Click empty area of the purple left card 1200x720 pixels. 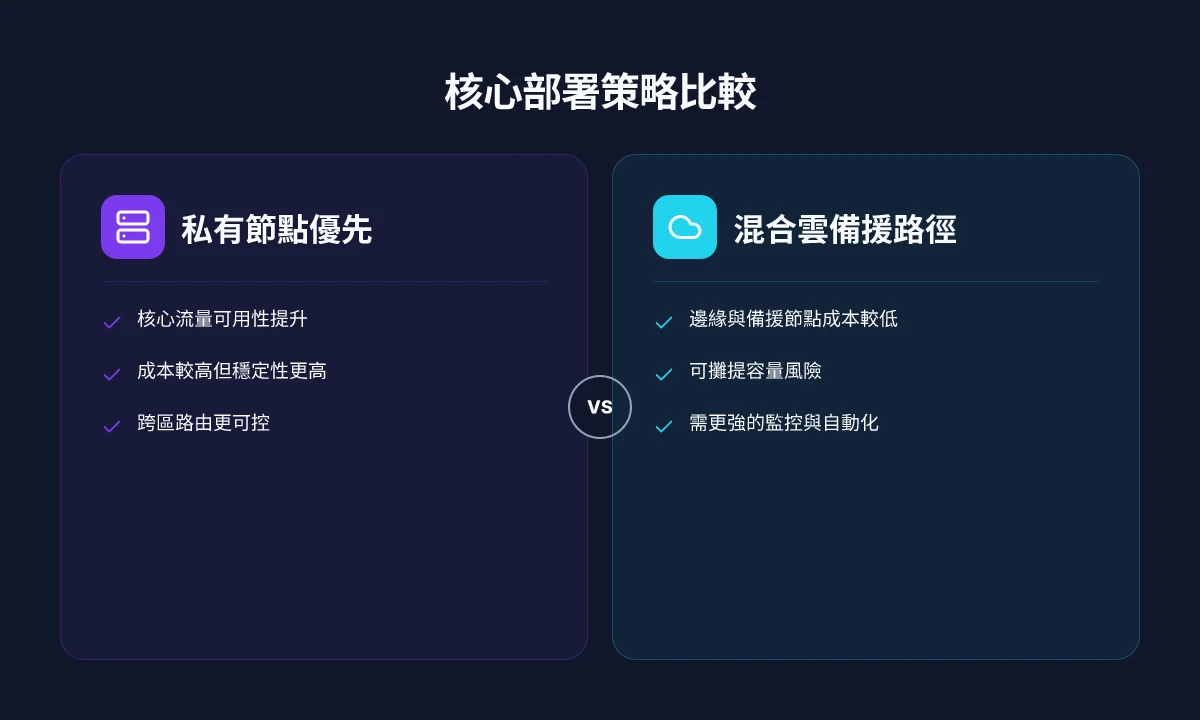(x=323, y=550)
